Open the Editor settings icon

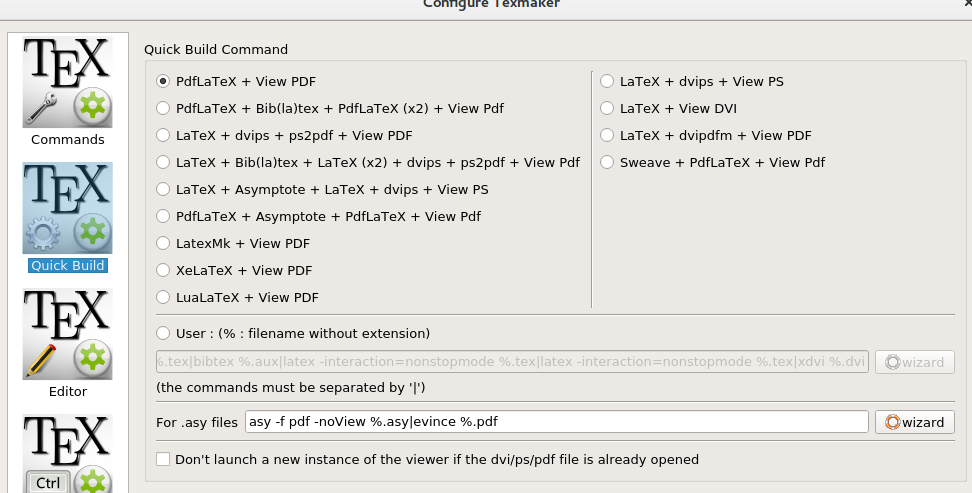(68, 334)
